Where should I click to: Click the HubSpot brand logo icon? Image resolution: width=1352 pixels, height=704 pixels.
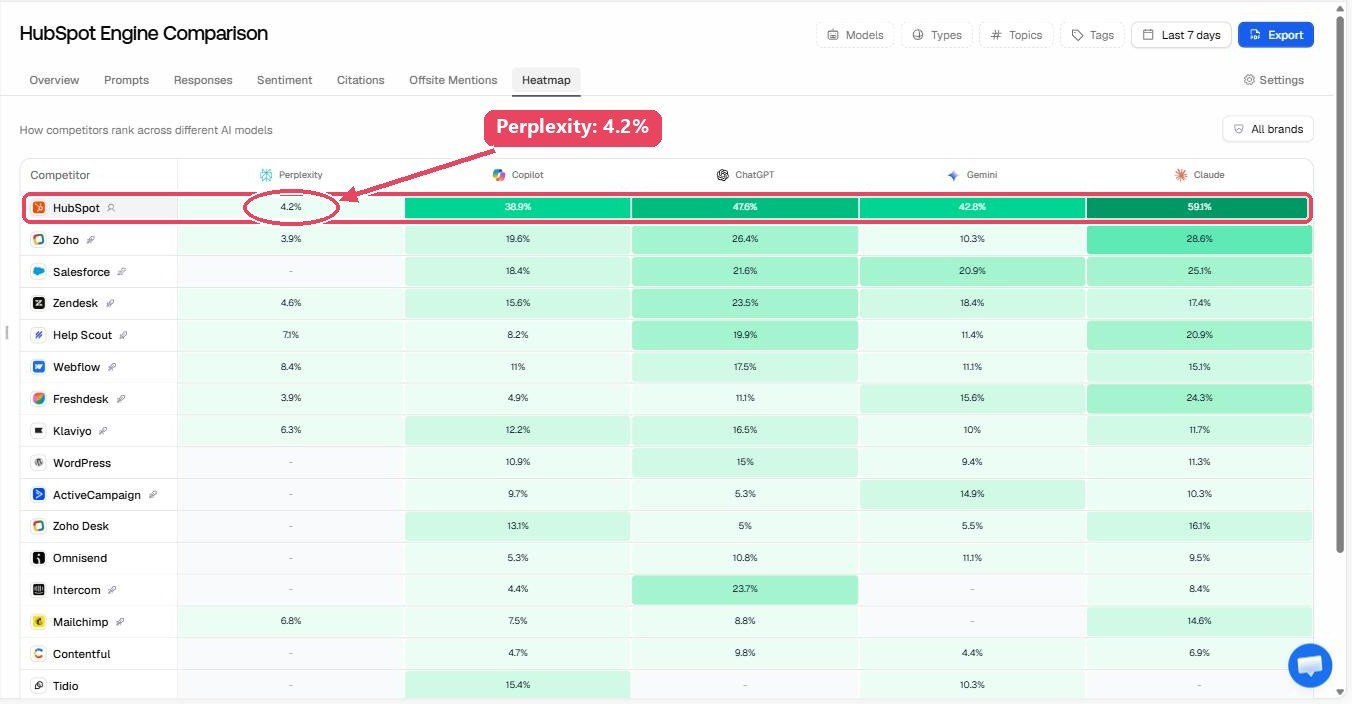(x=39, y=208)
